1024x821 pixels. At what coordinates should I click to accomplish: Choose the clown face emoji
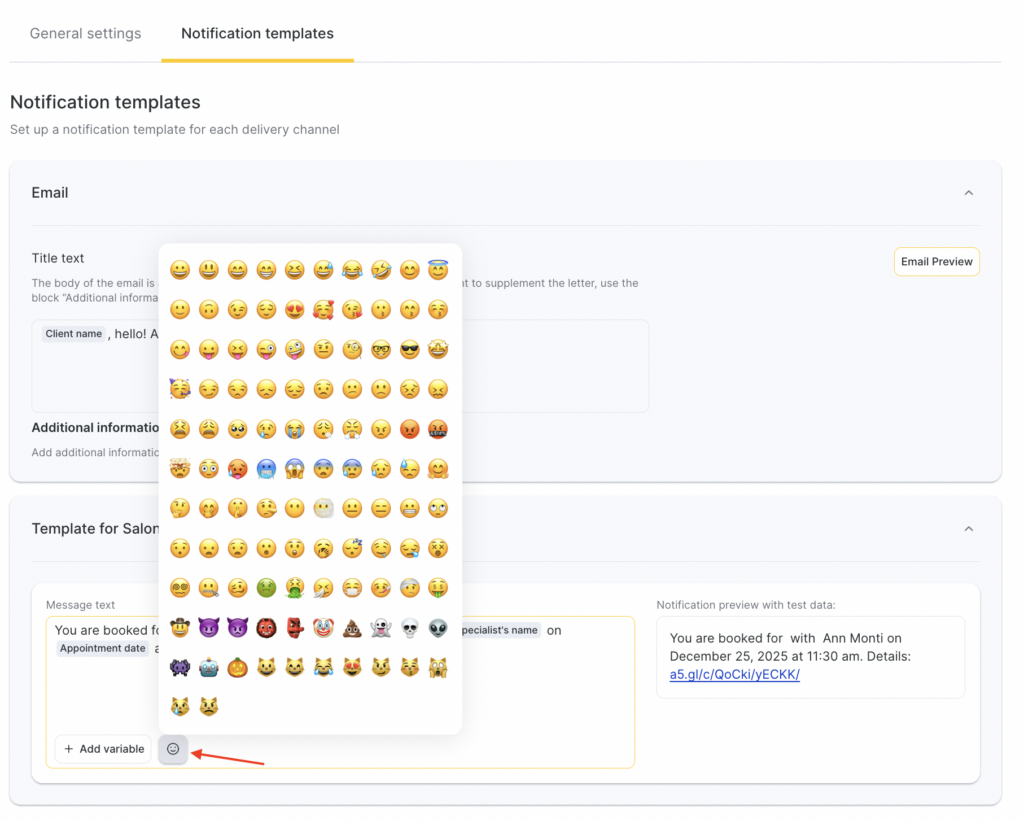coord(323,628)
